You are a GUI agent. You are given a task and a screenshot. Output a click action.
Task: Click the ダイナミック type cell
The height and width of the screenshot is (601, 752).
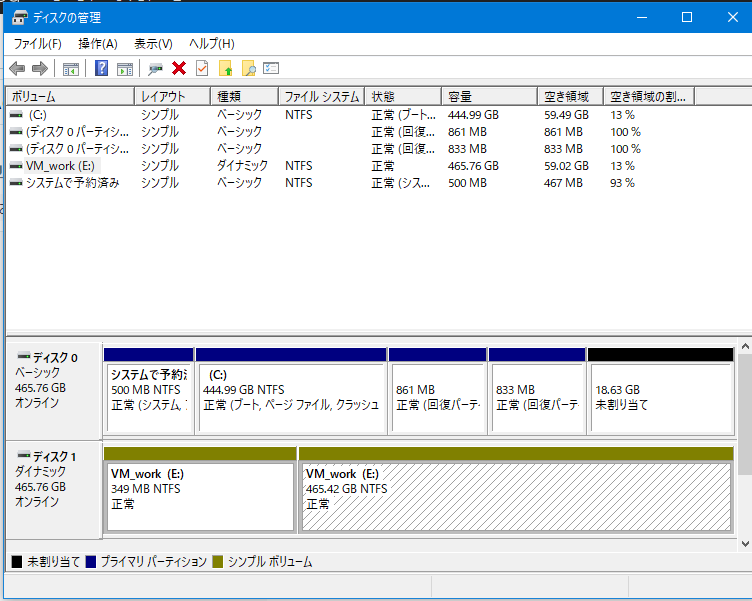[x=242, y=166]
